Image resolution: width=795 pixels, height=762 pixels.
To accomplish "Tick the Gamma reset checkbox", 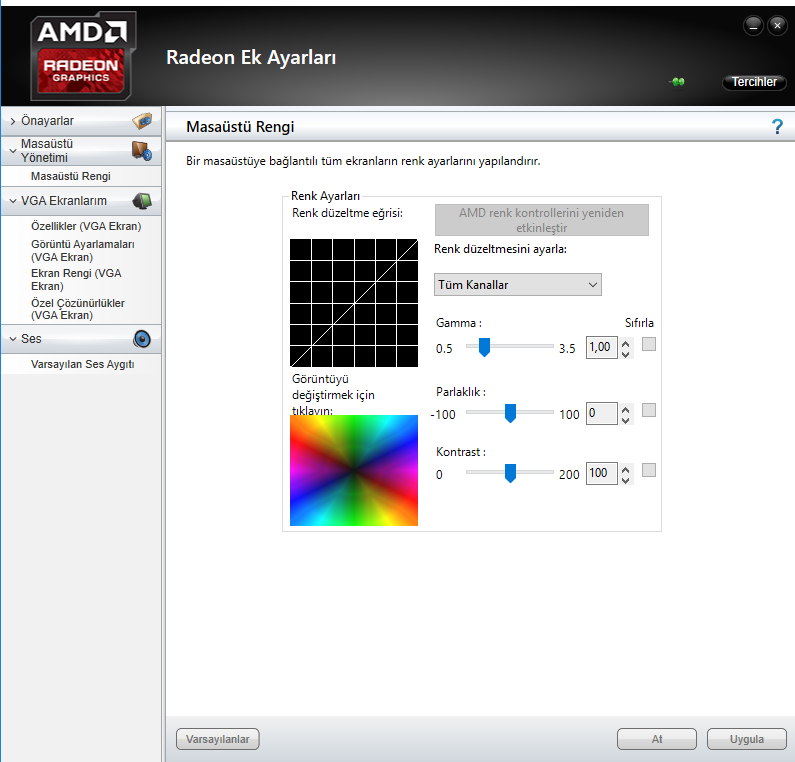I will coord(649,344).
